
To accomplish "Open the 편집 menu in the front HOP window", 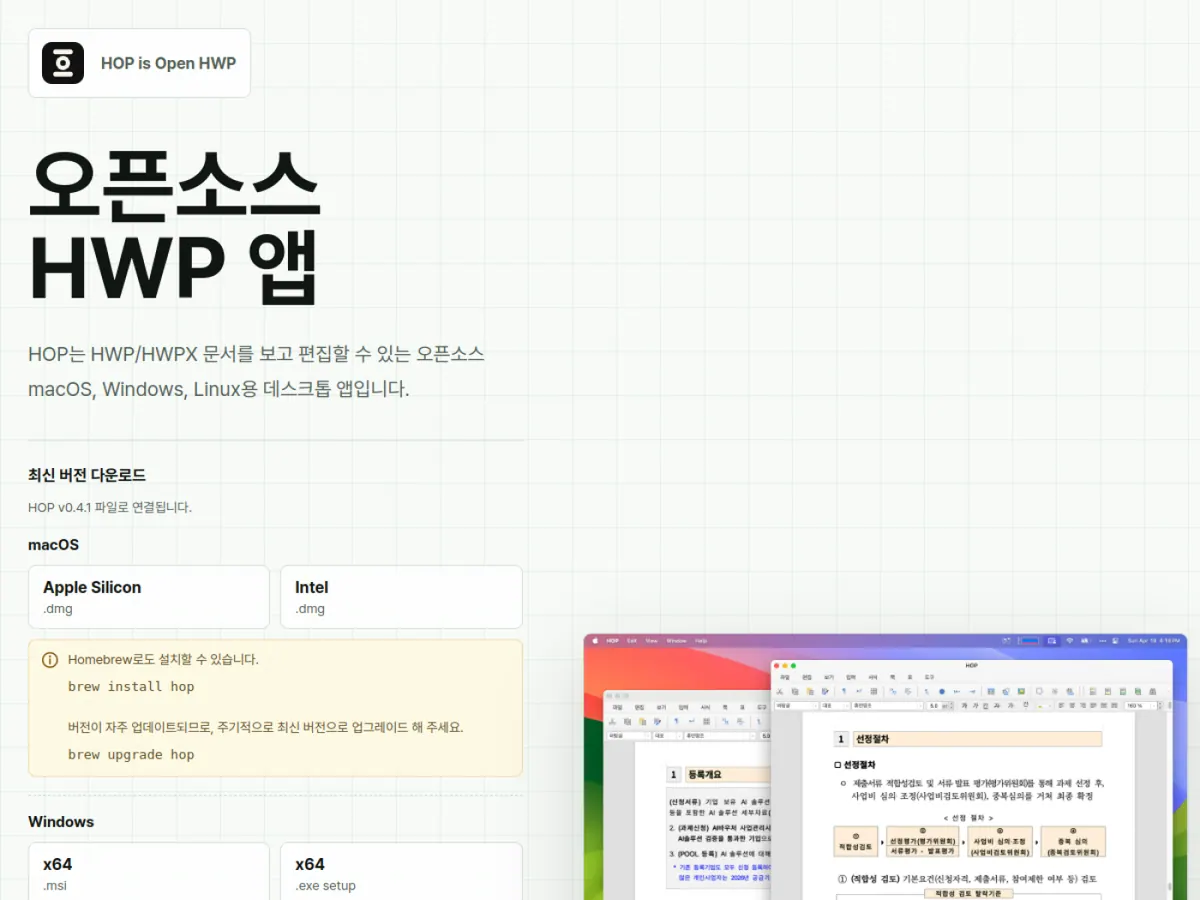I will coord(806,677).
